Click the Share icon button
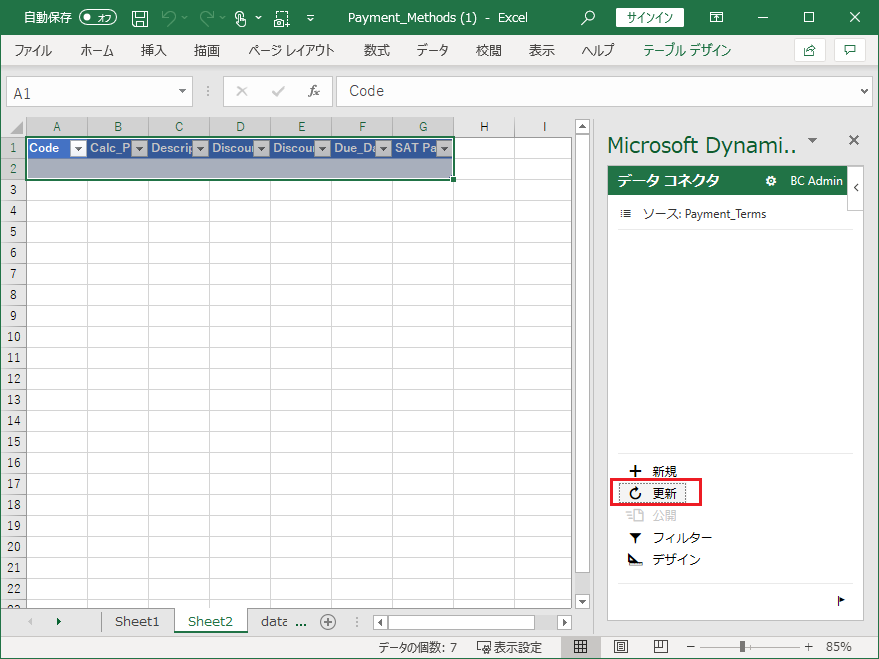Viewport: 879px width, 659px height. 809,50
